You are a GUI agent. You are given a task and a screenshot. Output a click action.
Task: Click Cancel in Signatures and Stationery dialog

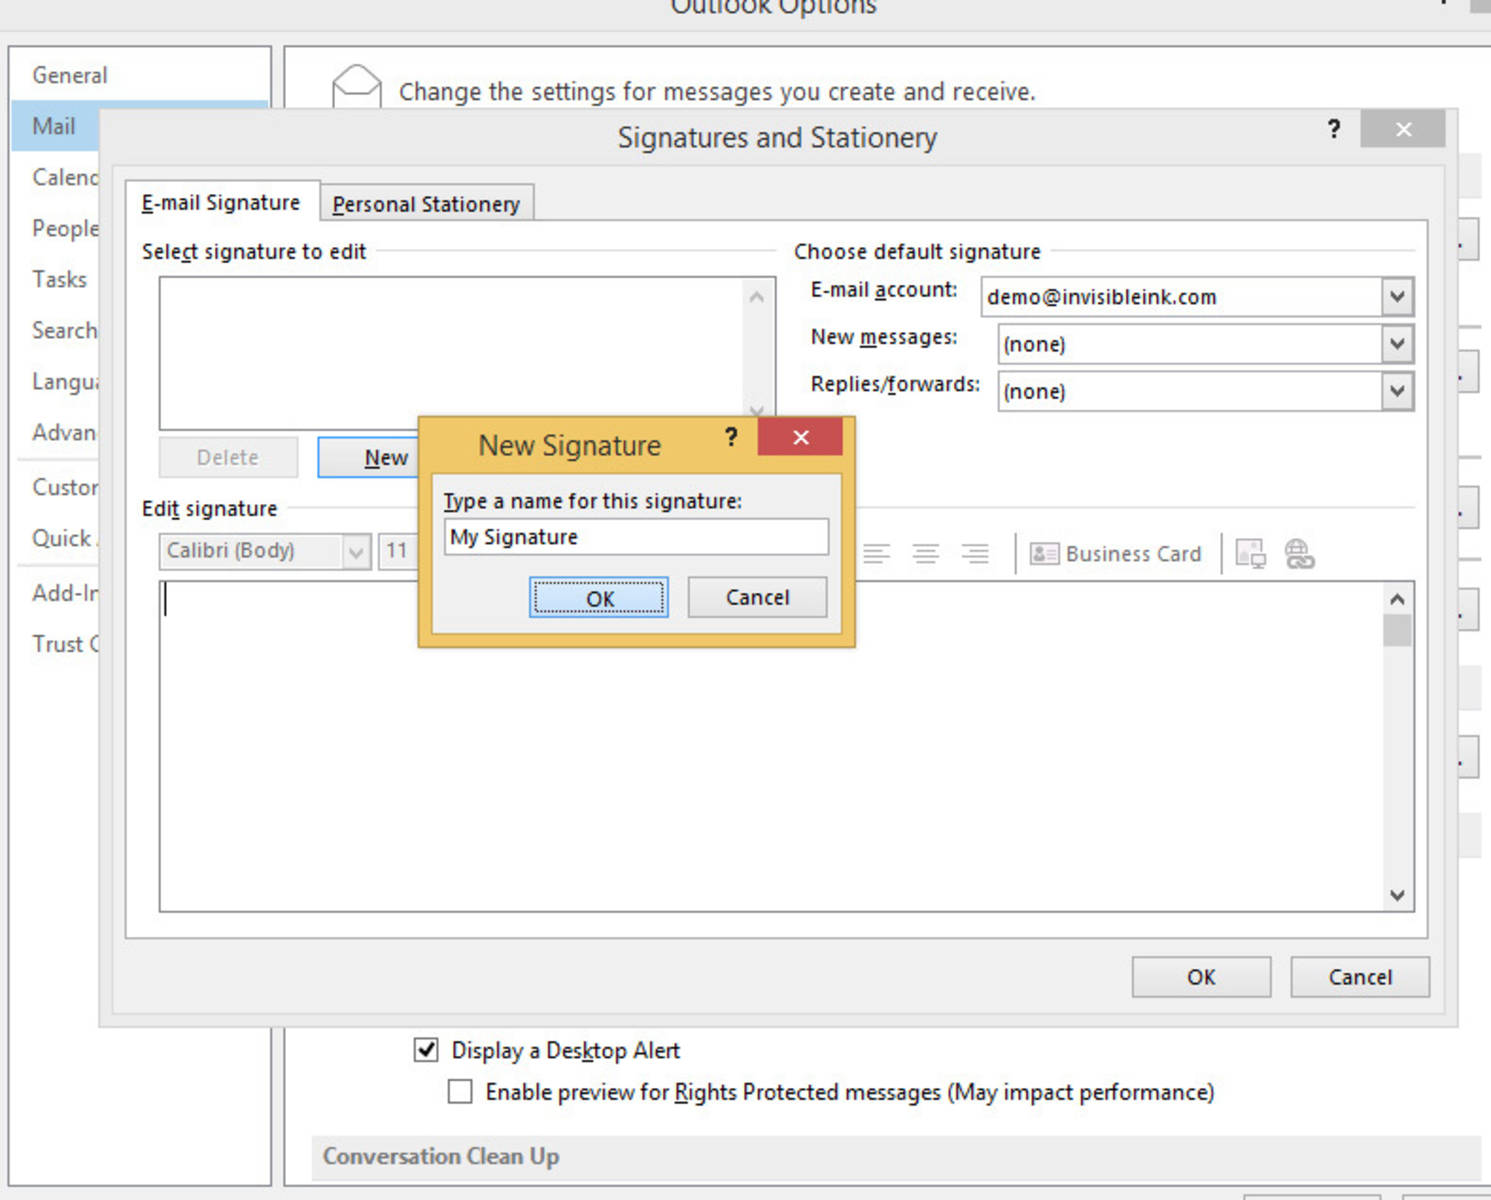1360,977
